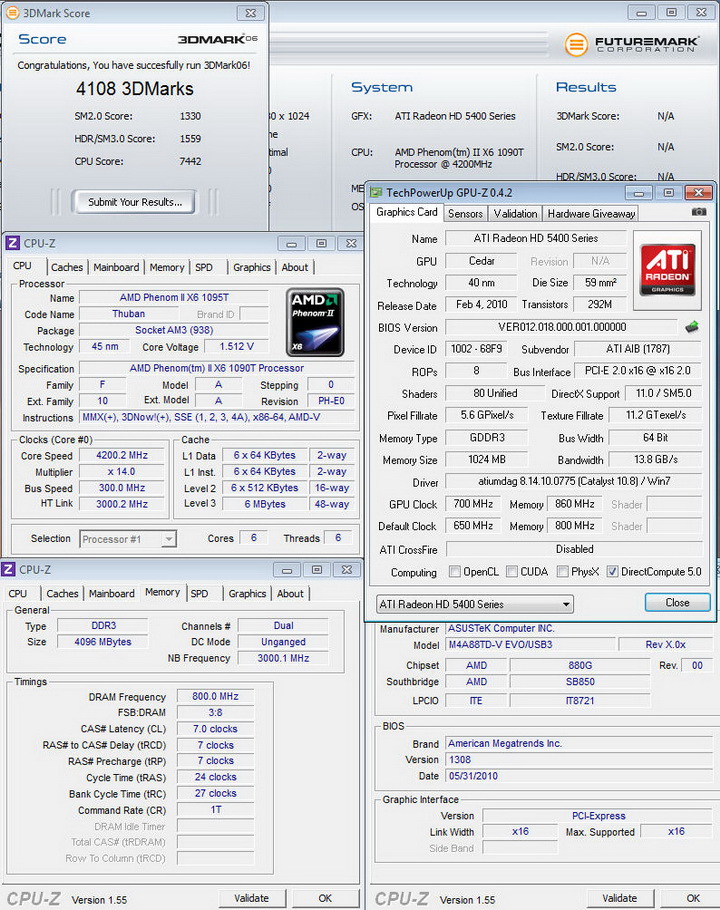
Task: Click the ATI Radeon logo in GPU-Z
Action: [667, 270]
